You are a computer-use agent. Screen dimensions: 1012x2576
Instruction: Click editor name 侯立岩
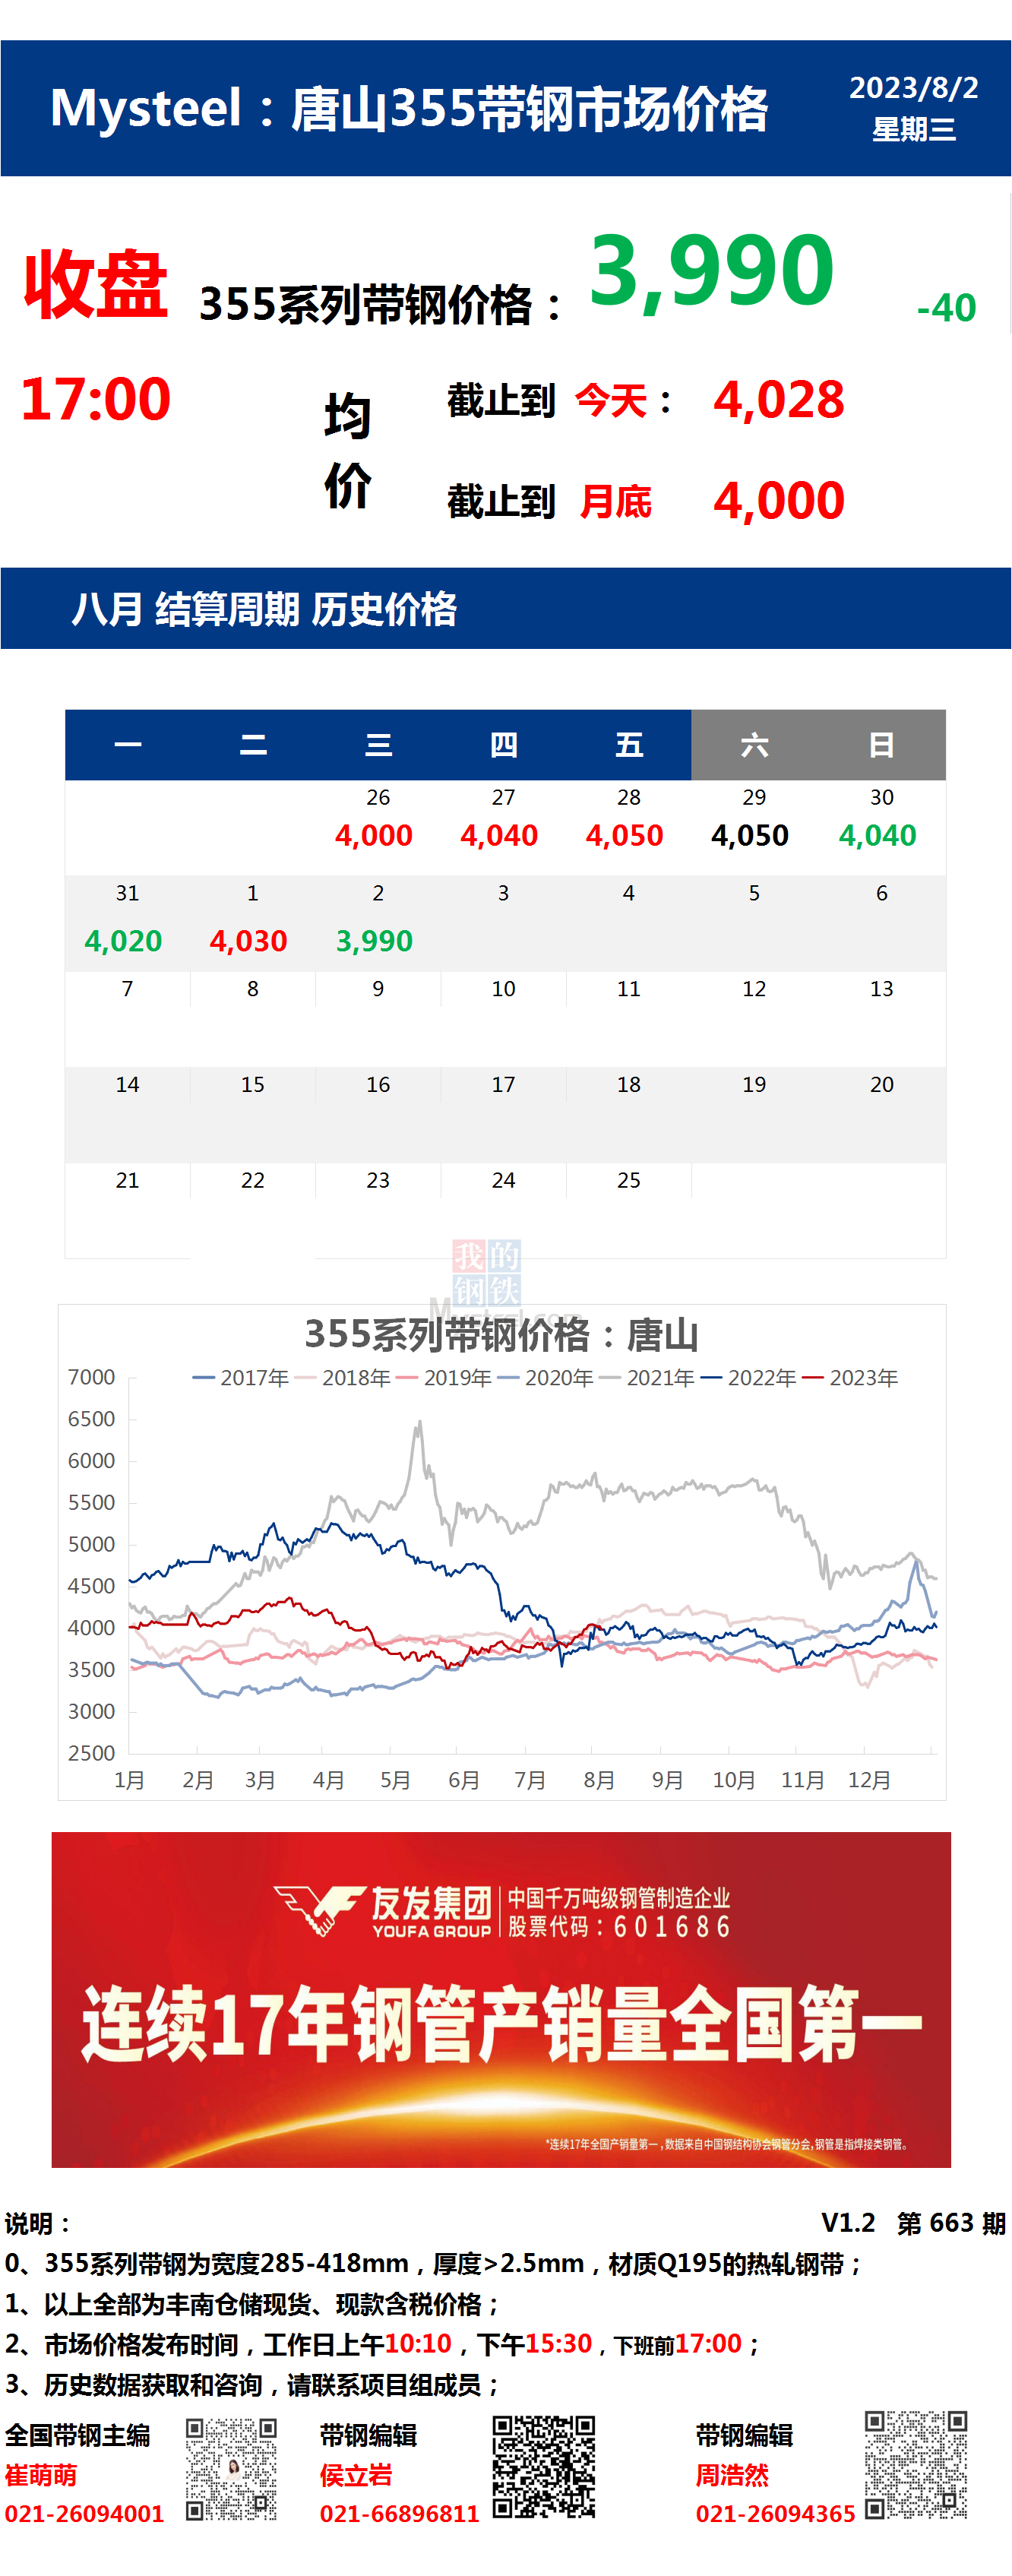[x=356, y=2475]
